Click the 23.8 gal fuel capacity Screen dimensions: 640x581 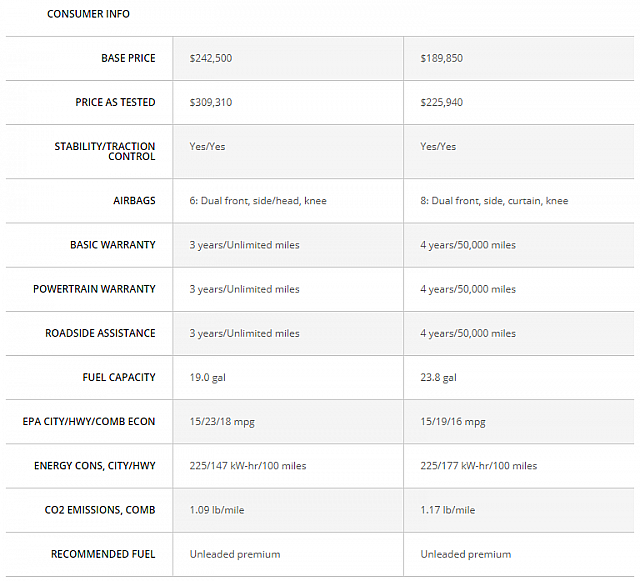click(438, 377)
